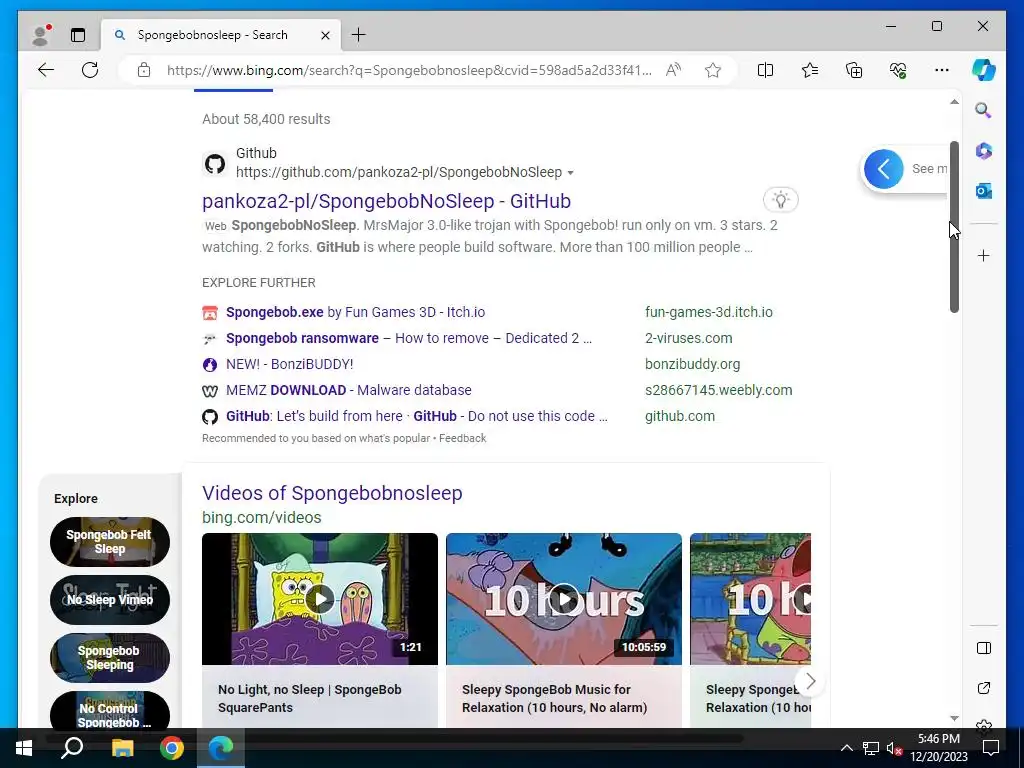Select No Control Spongebob explore chip
This screenshot has height=768, width=1024.
110,711
